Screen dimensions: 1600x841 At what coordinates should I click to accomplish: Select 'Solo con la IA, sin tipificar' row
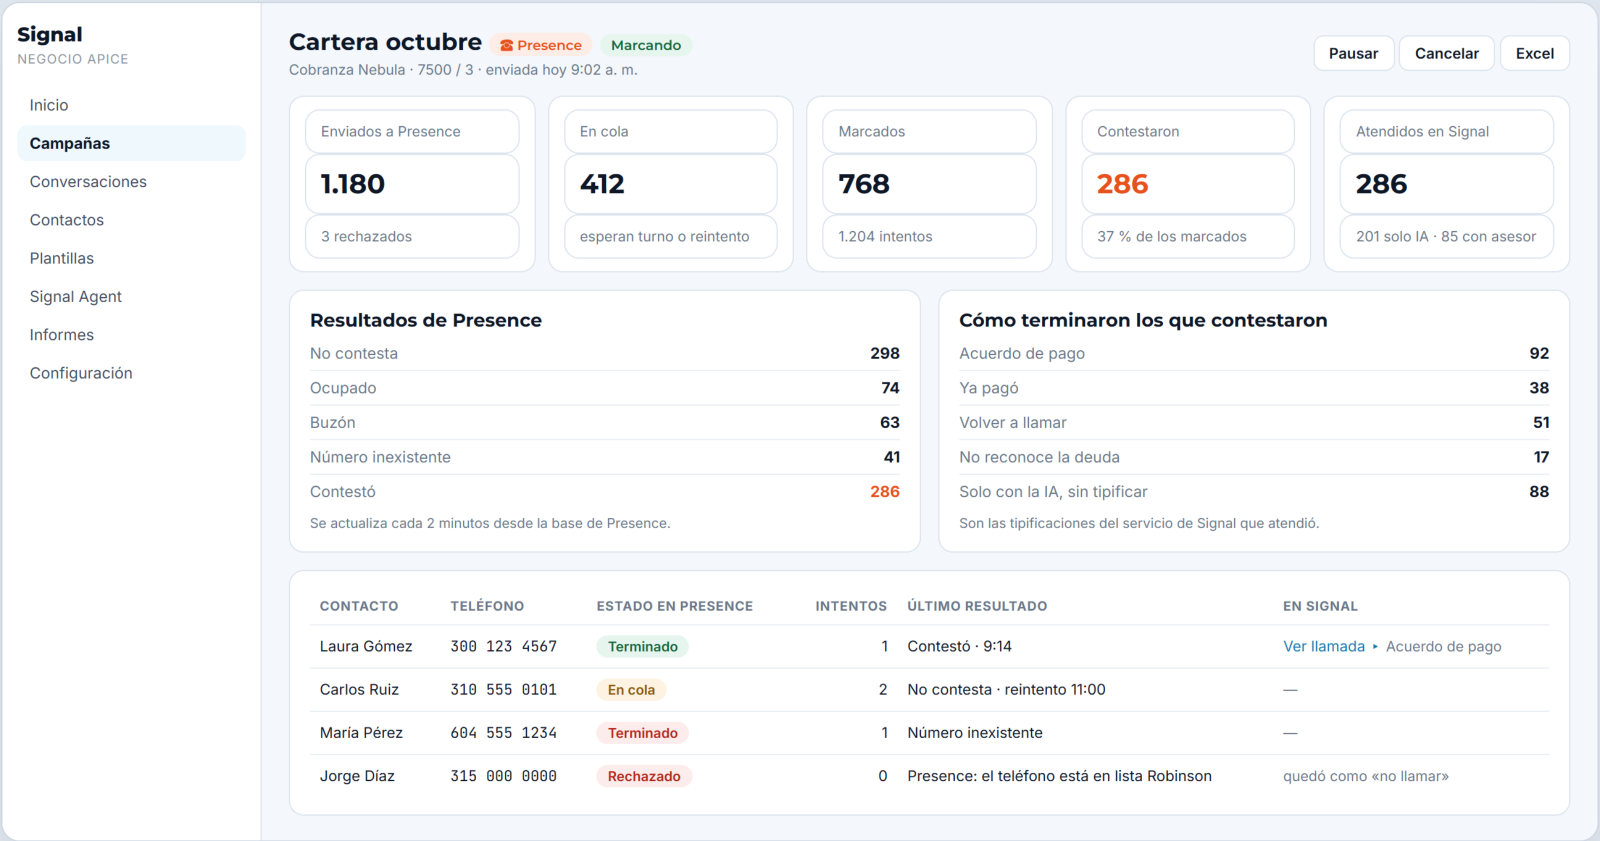point(1254,491)
